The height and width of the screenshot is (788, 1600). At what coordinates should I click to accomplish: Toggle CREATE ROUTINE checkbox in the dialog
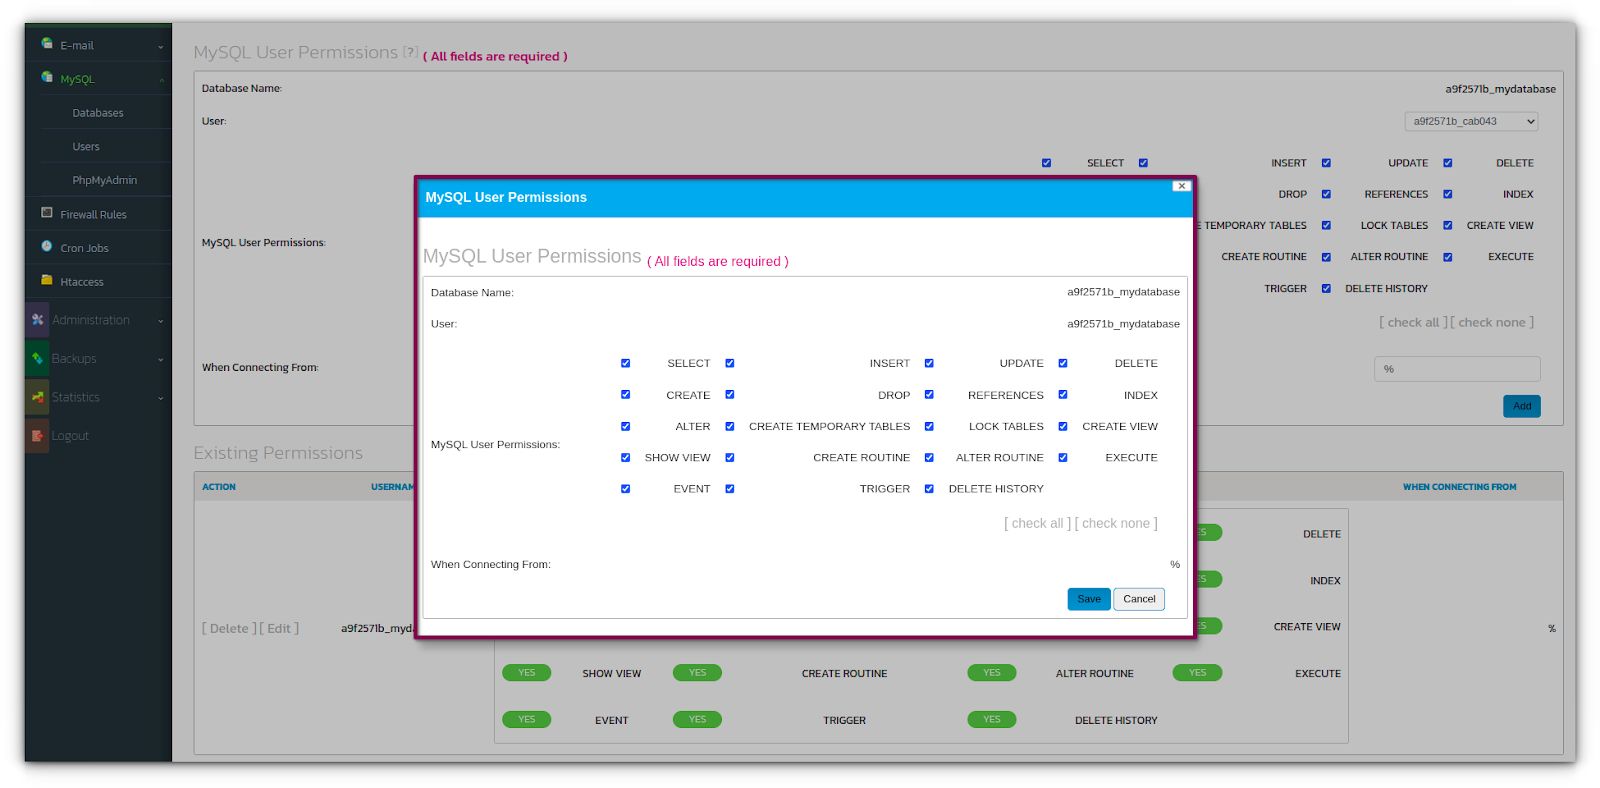pos(730,457)
